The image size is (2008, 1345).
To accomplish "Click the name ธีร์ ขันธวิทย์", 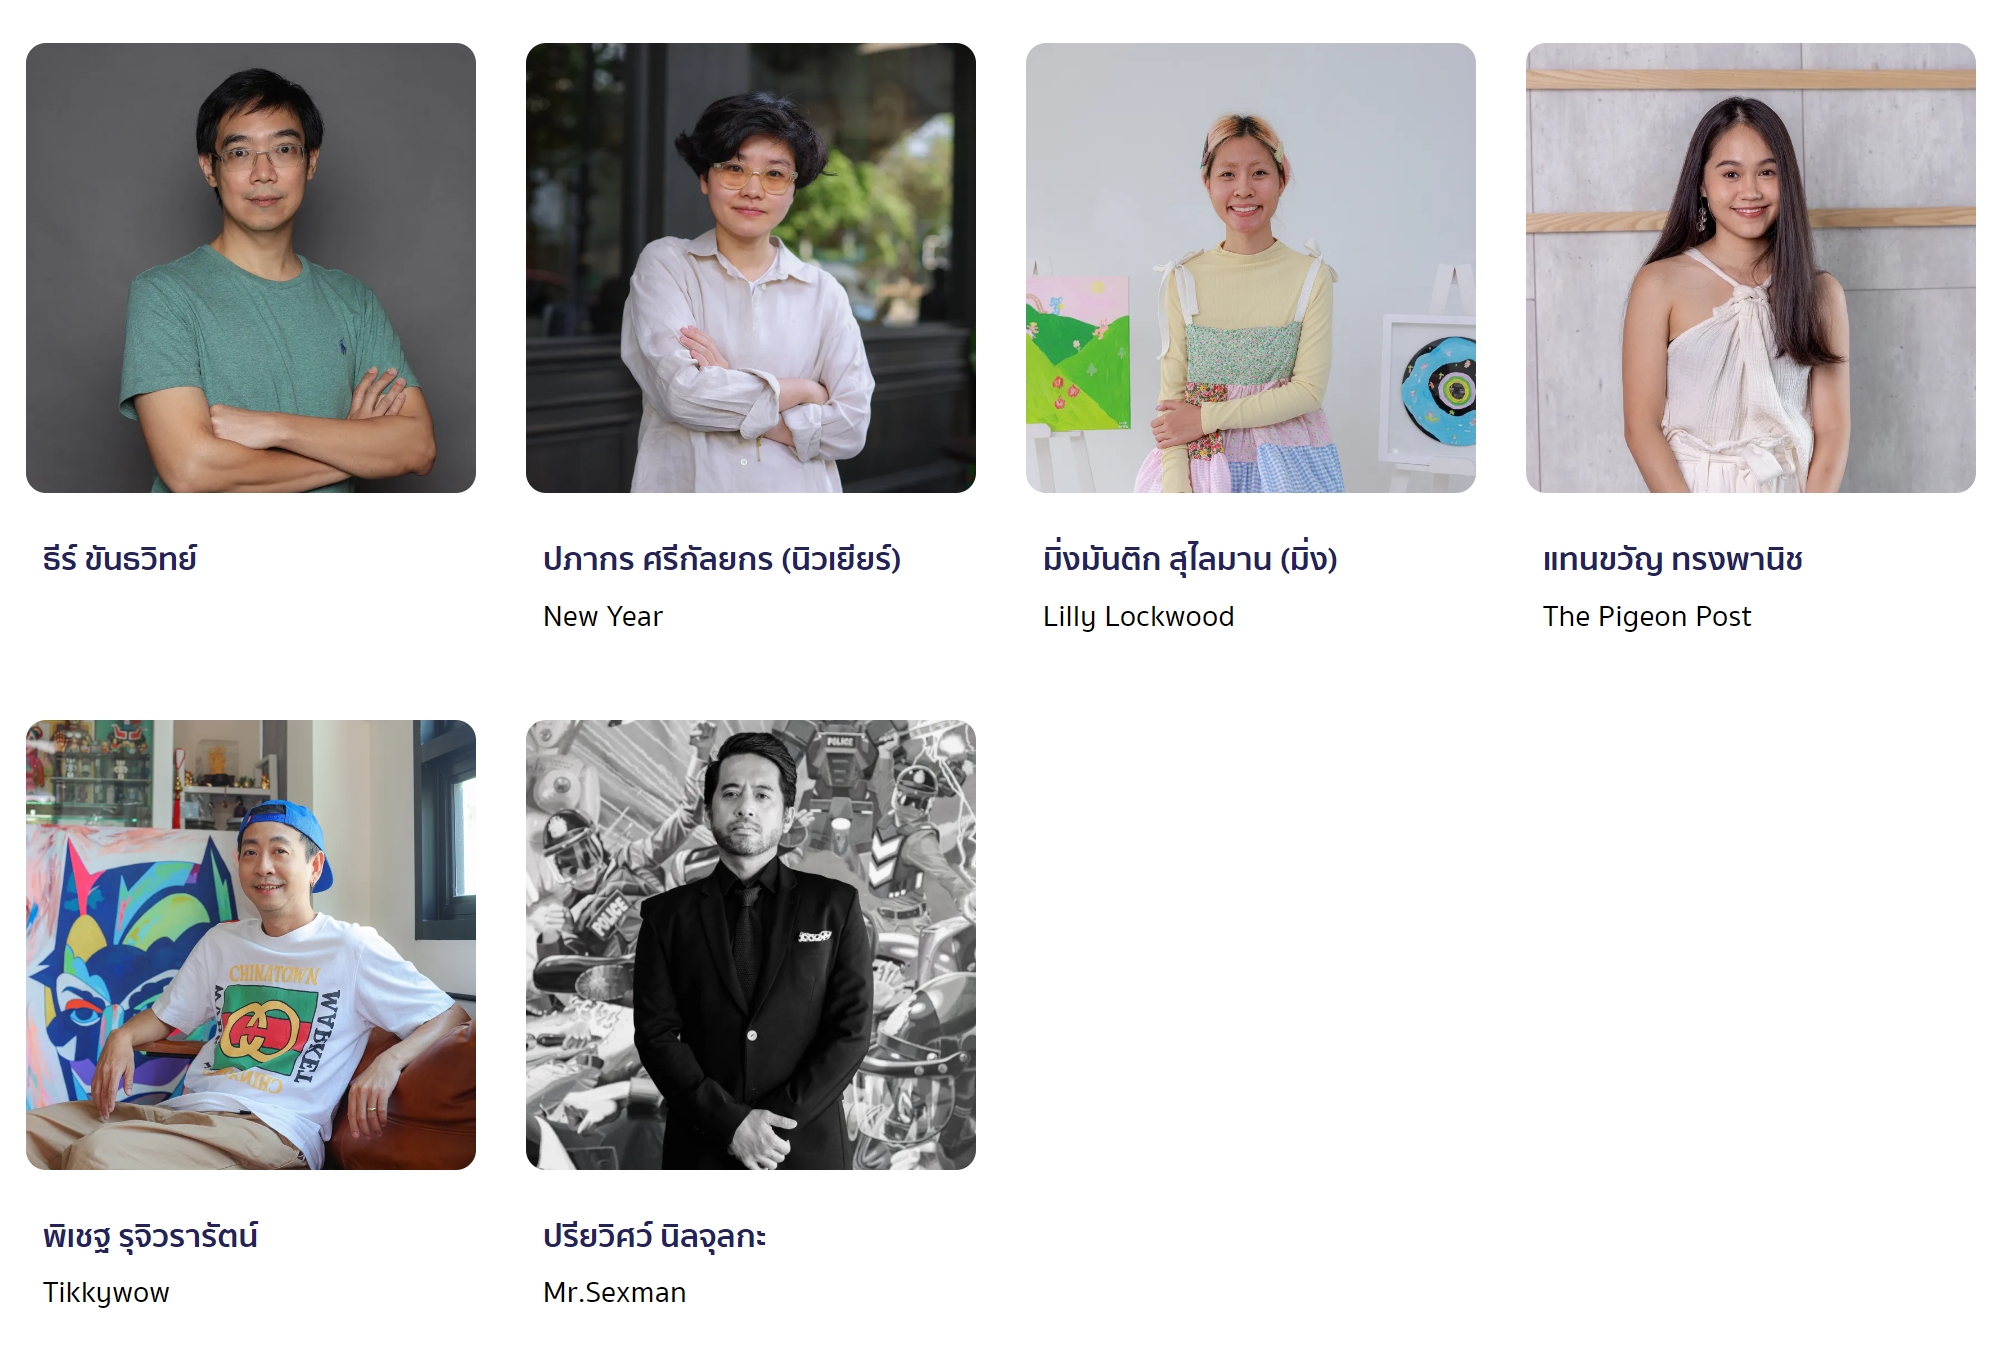I will point(120,559).
